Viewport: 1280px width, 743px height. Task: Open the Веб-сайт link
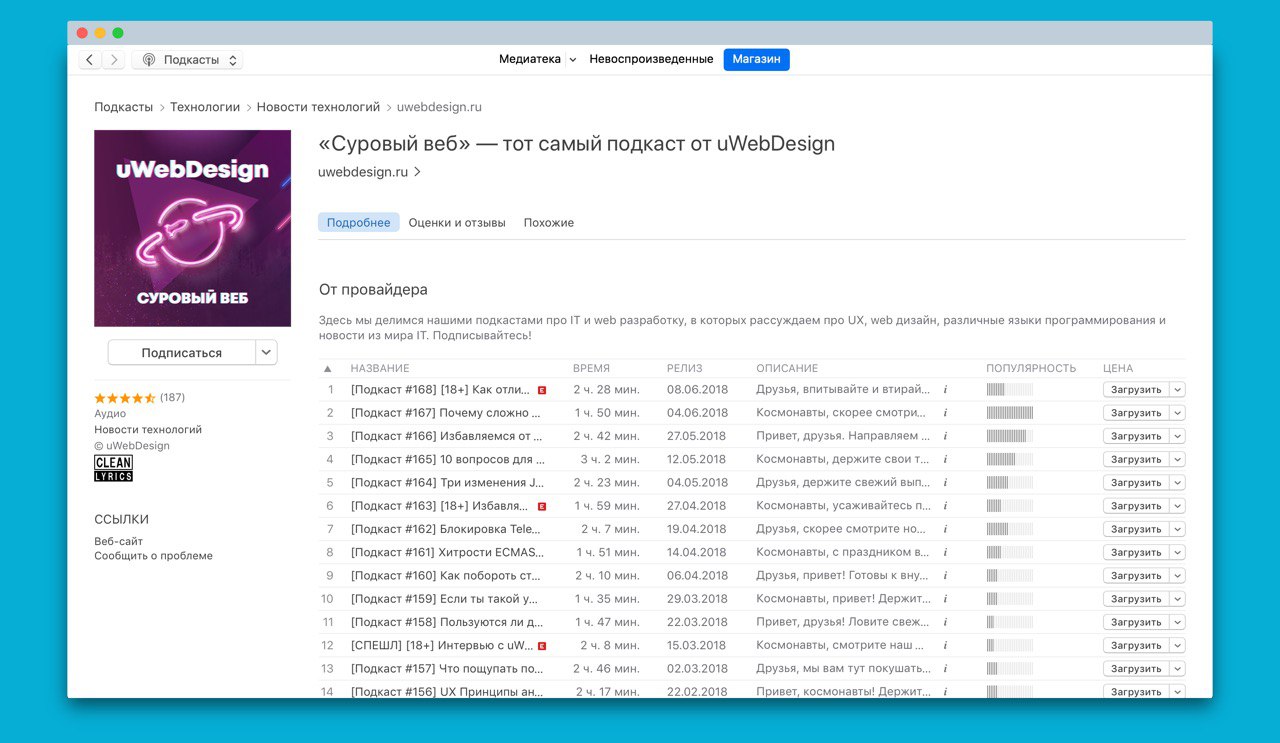click(119, 541)
